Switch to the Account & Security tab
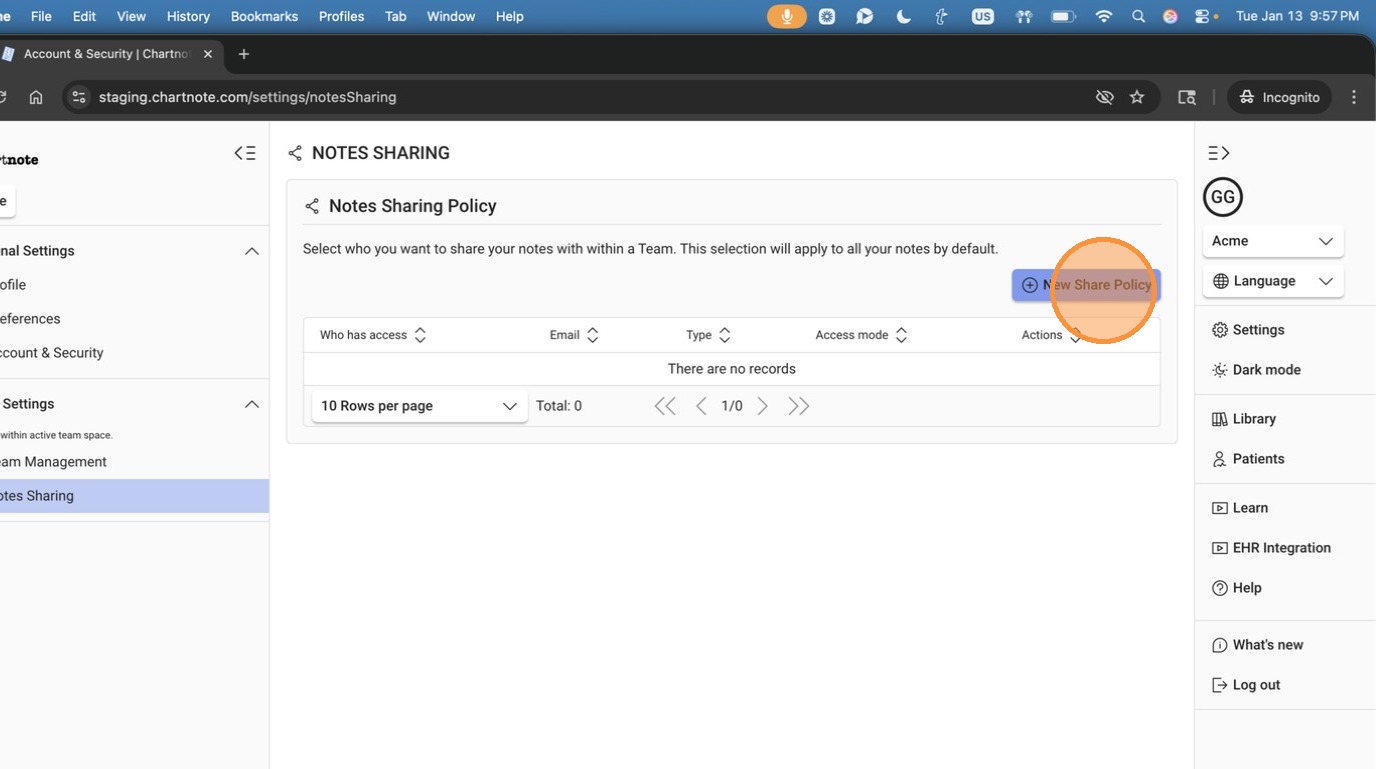The image size is (1376, 769). 107,54
